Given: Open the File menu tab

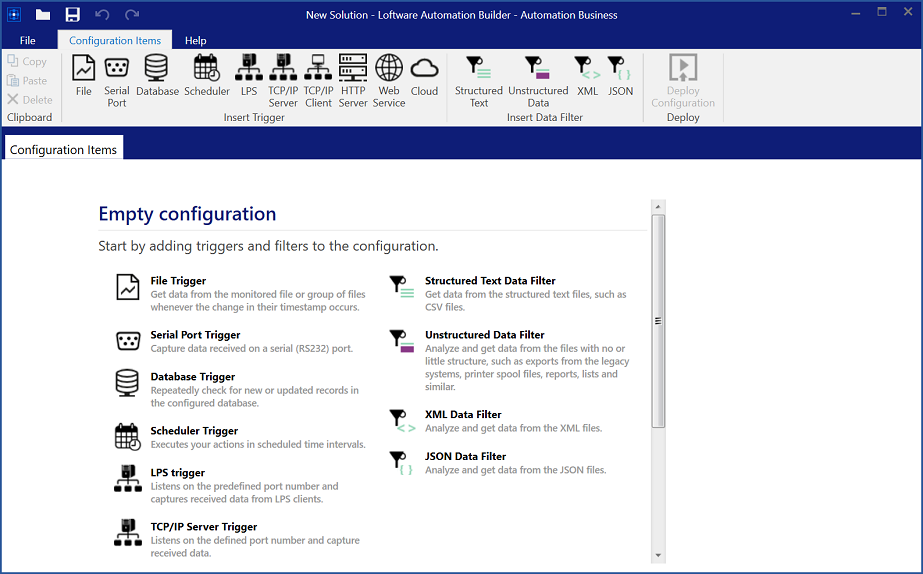Looking at the screenshot, I should coord(28,41).
